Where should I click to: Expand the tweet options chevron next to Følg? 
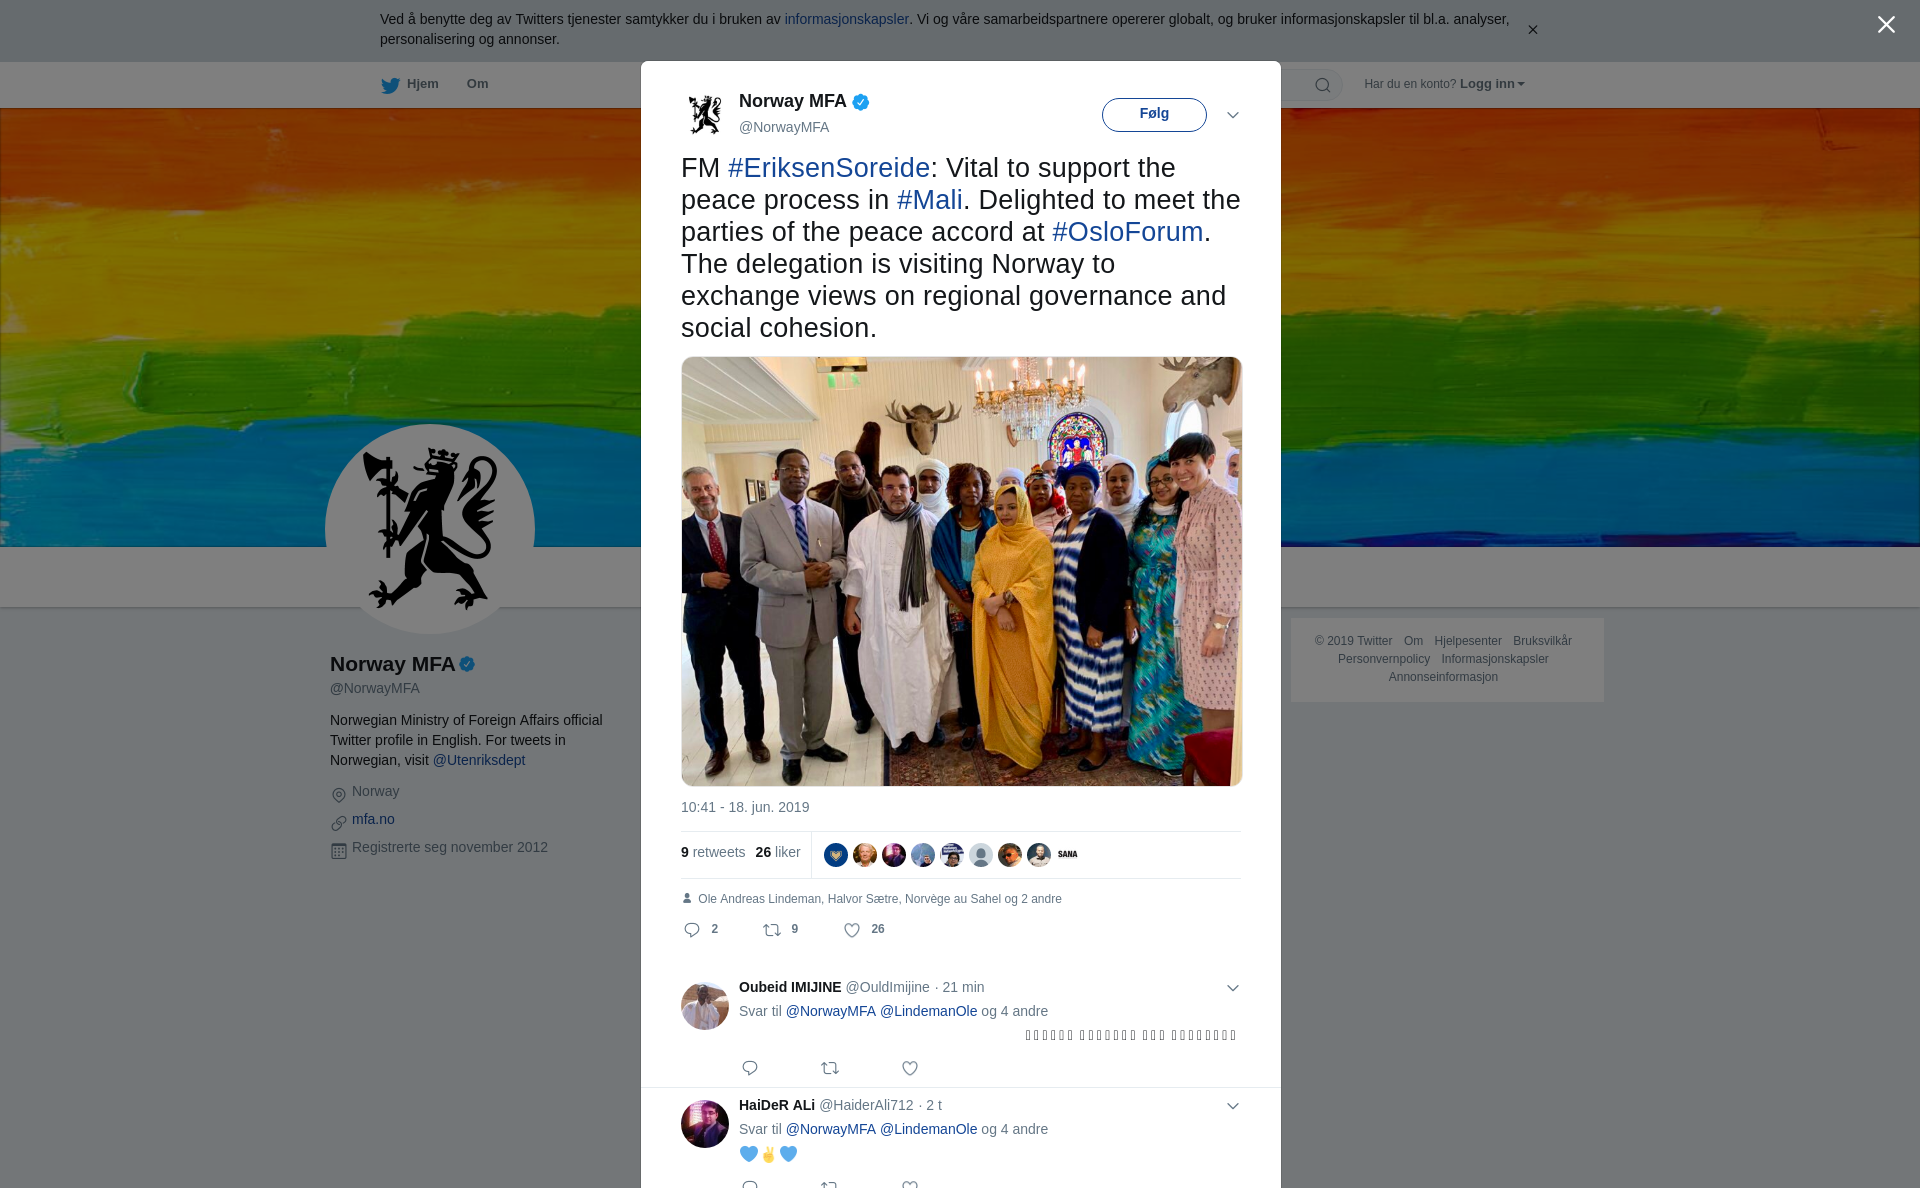coord(1233,115)
